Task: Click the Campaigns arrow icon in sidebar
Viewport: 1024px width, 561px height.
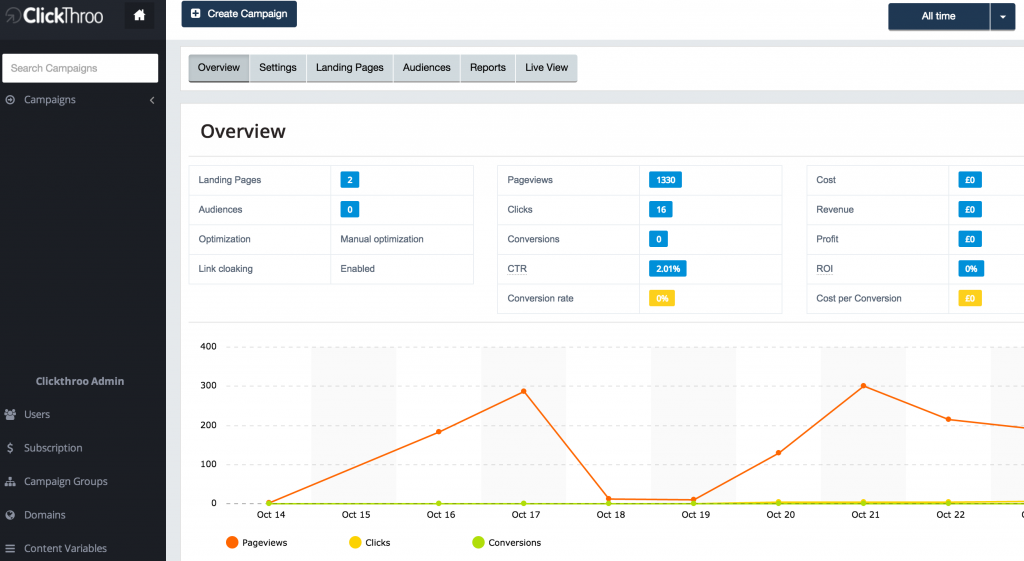Action: point(10,100)
